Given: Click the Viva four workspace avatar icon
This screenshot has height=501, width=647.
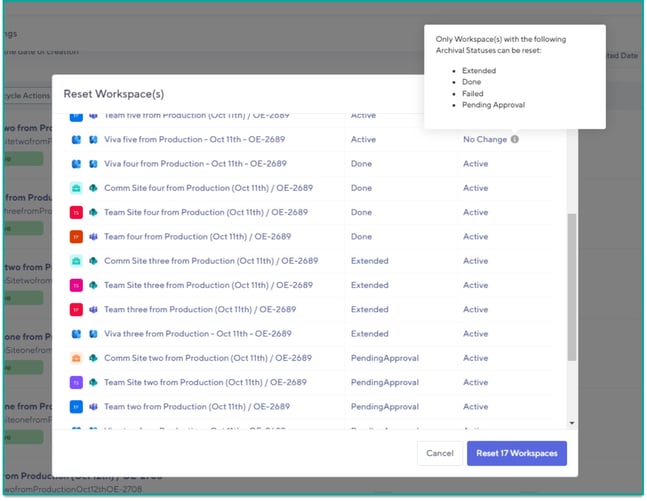Looking at the screenshot, I should pos(76,164).
